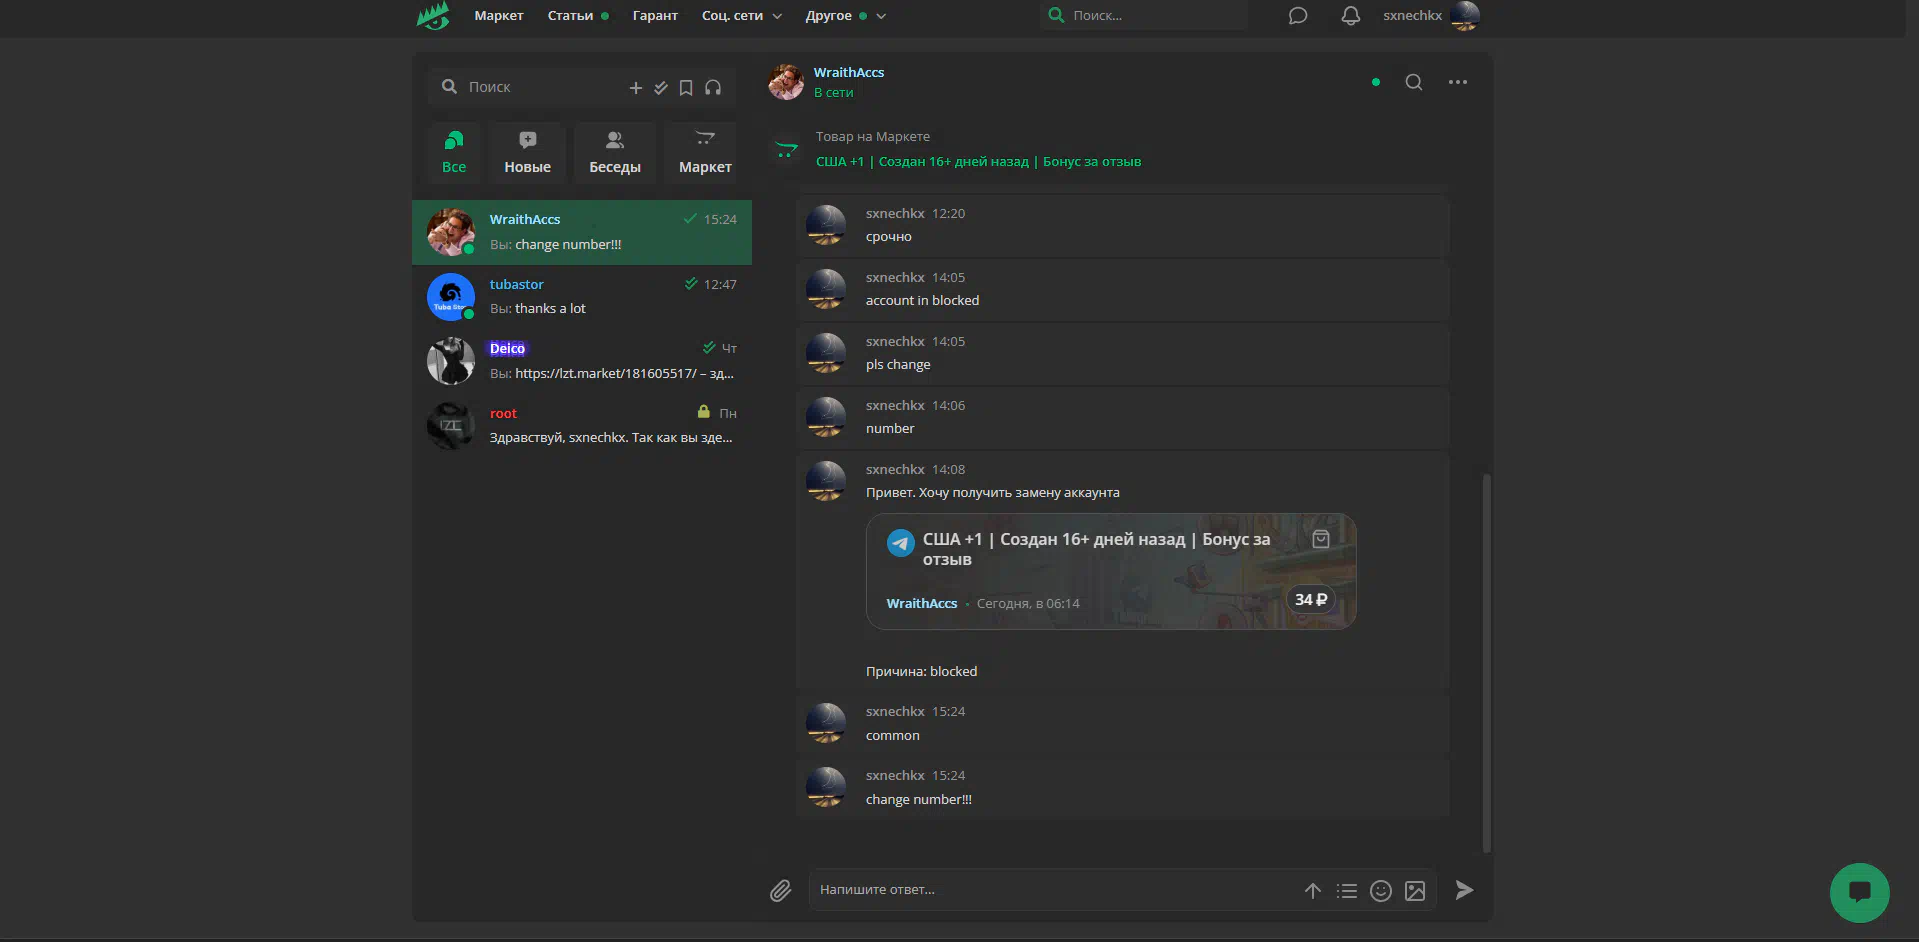Screen dimensions: 1919x942
Task: Click the lock icon on root conversation
Action: [x=704, y=412]
